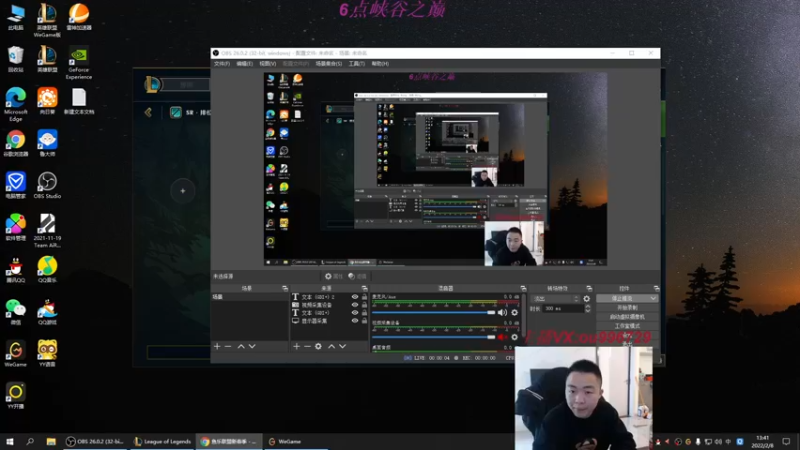The image size is (800, 450).
Task: Click the source Filters button above docks
Action: point(358,276)
